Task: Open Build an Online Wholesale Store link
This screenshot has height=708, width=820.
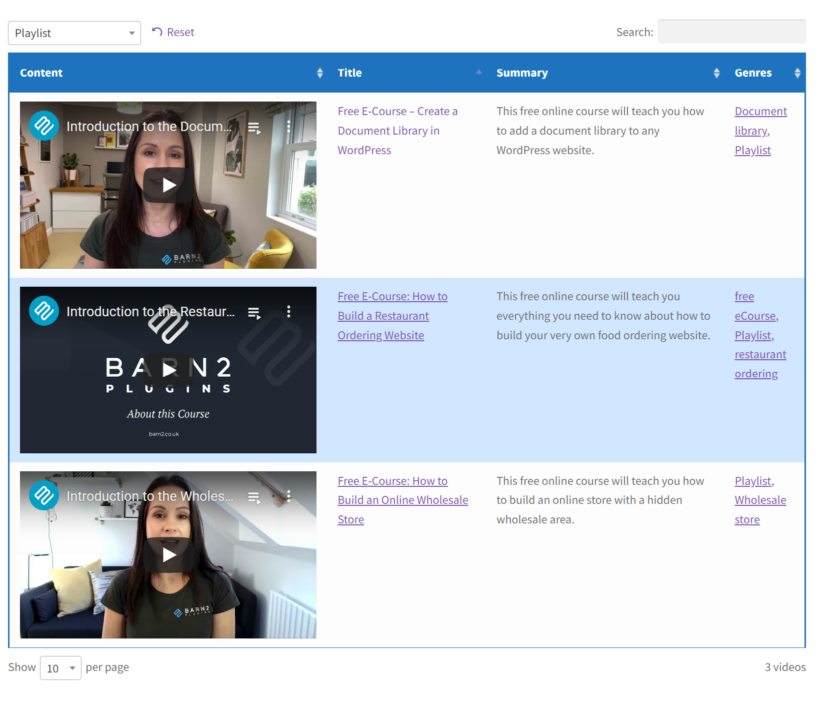Action: click(x=402, y=500)
